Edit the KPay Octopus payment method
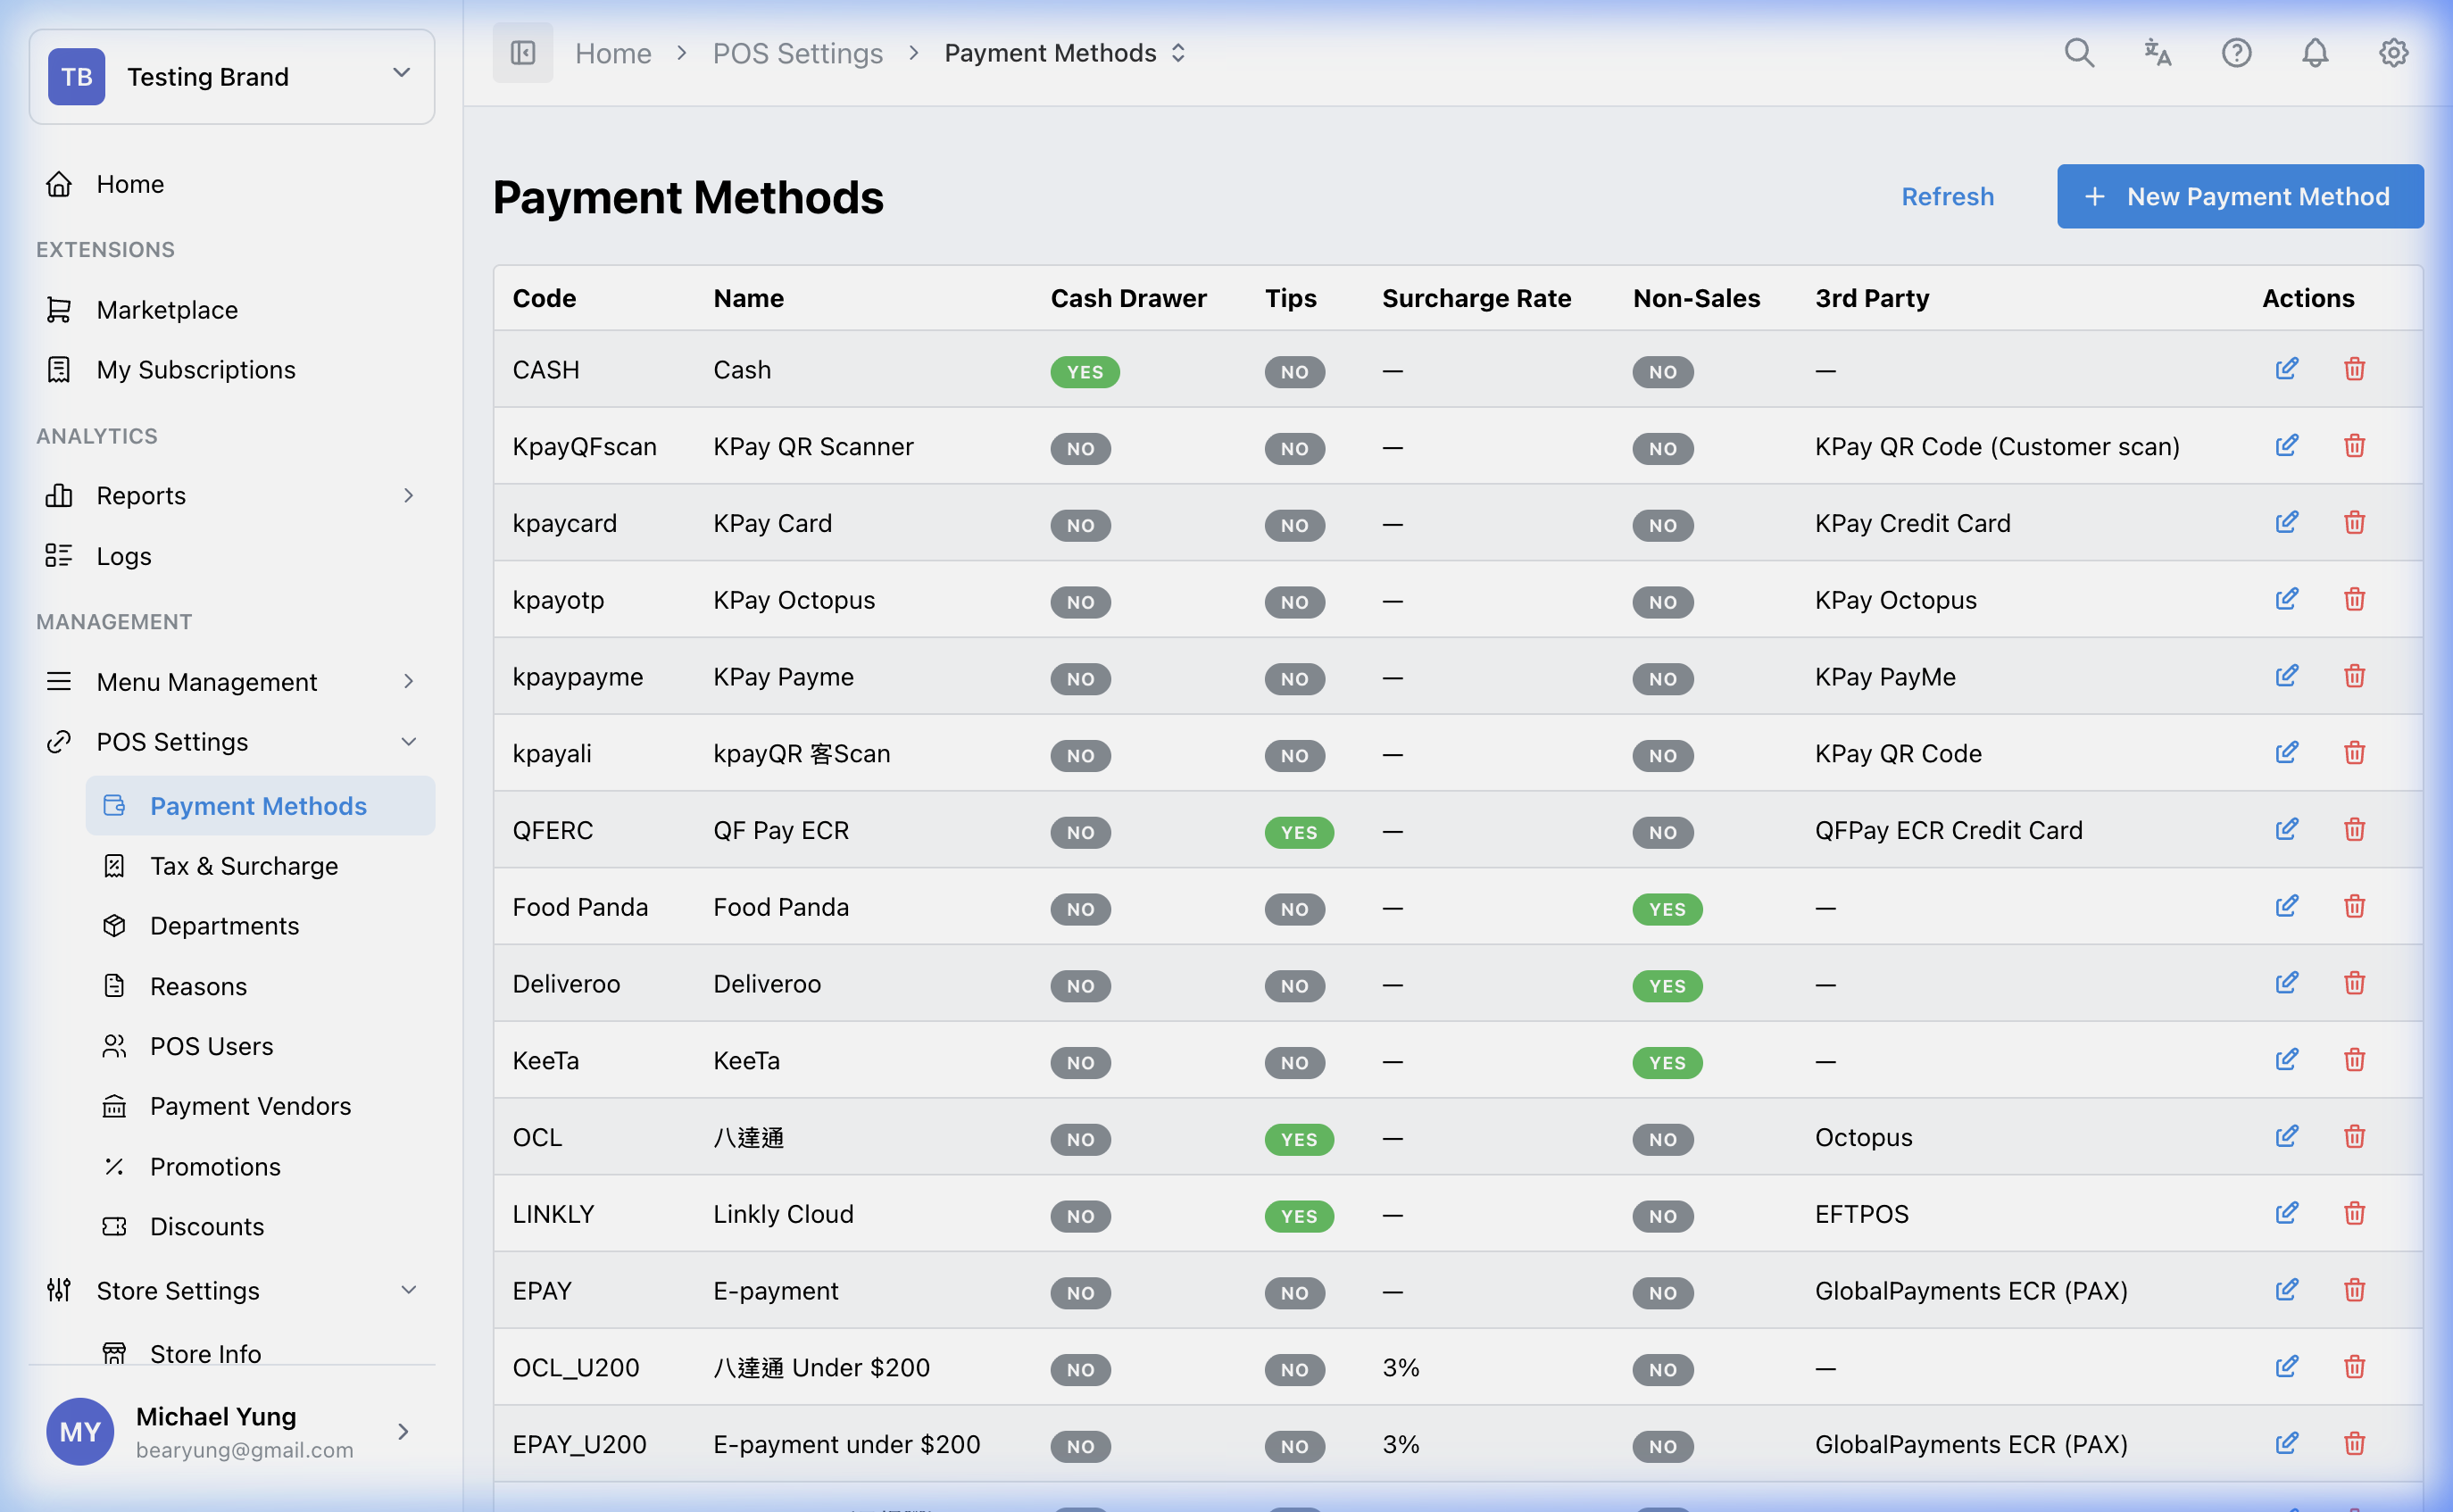 coord(2287,598)
